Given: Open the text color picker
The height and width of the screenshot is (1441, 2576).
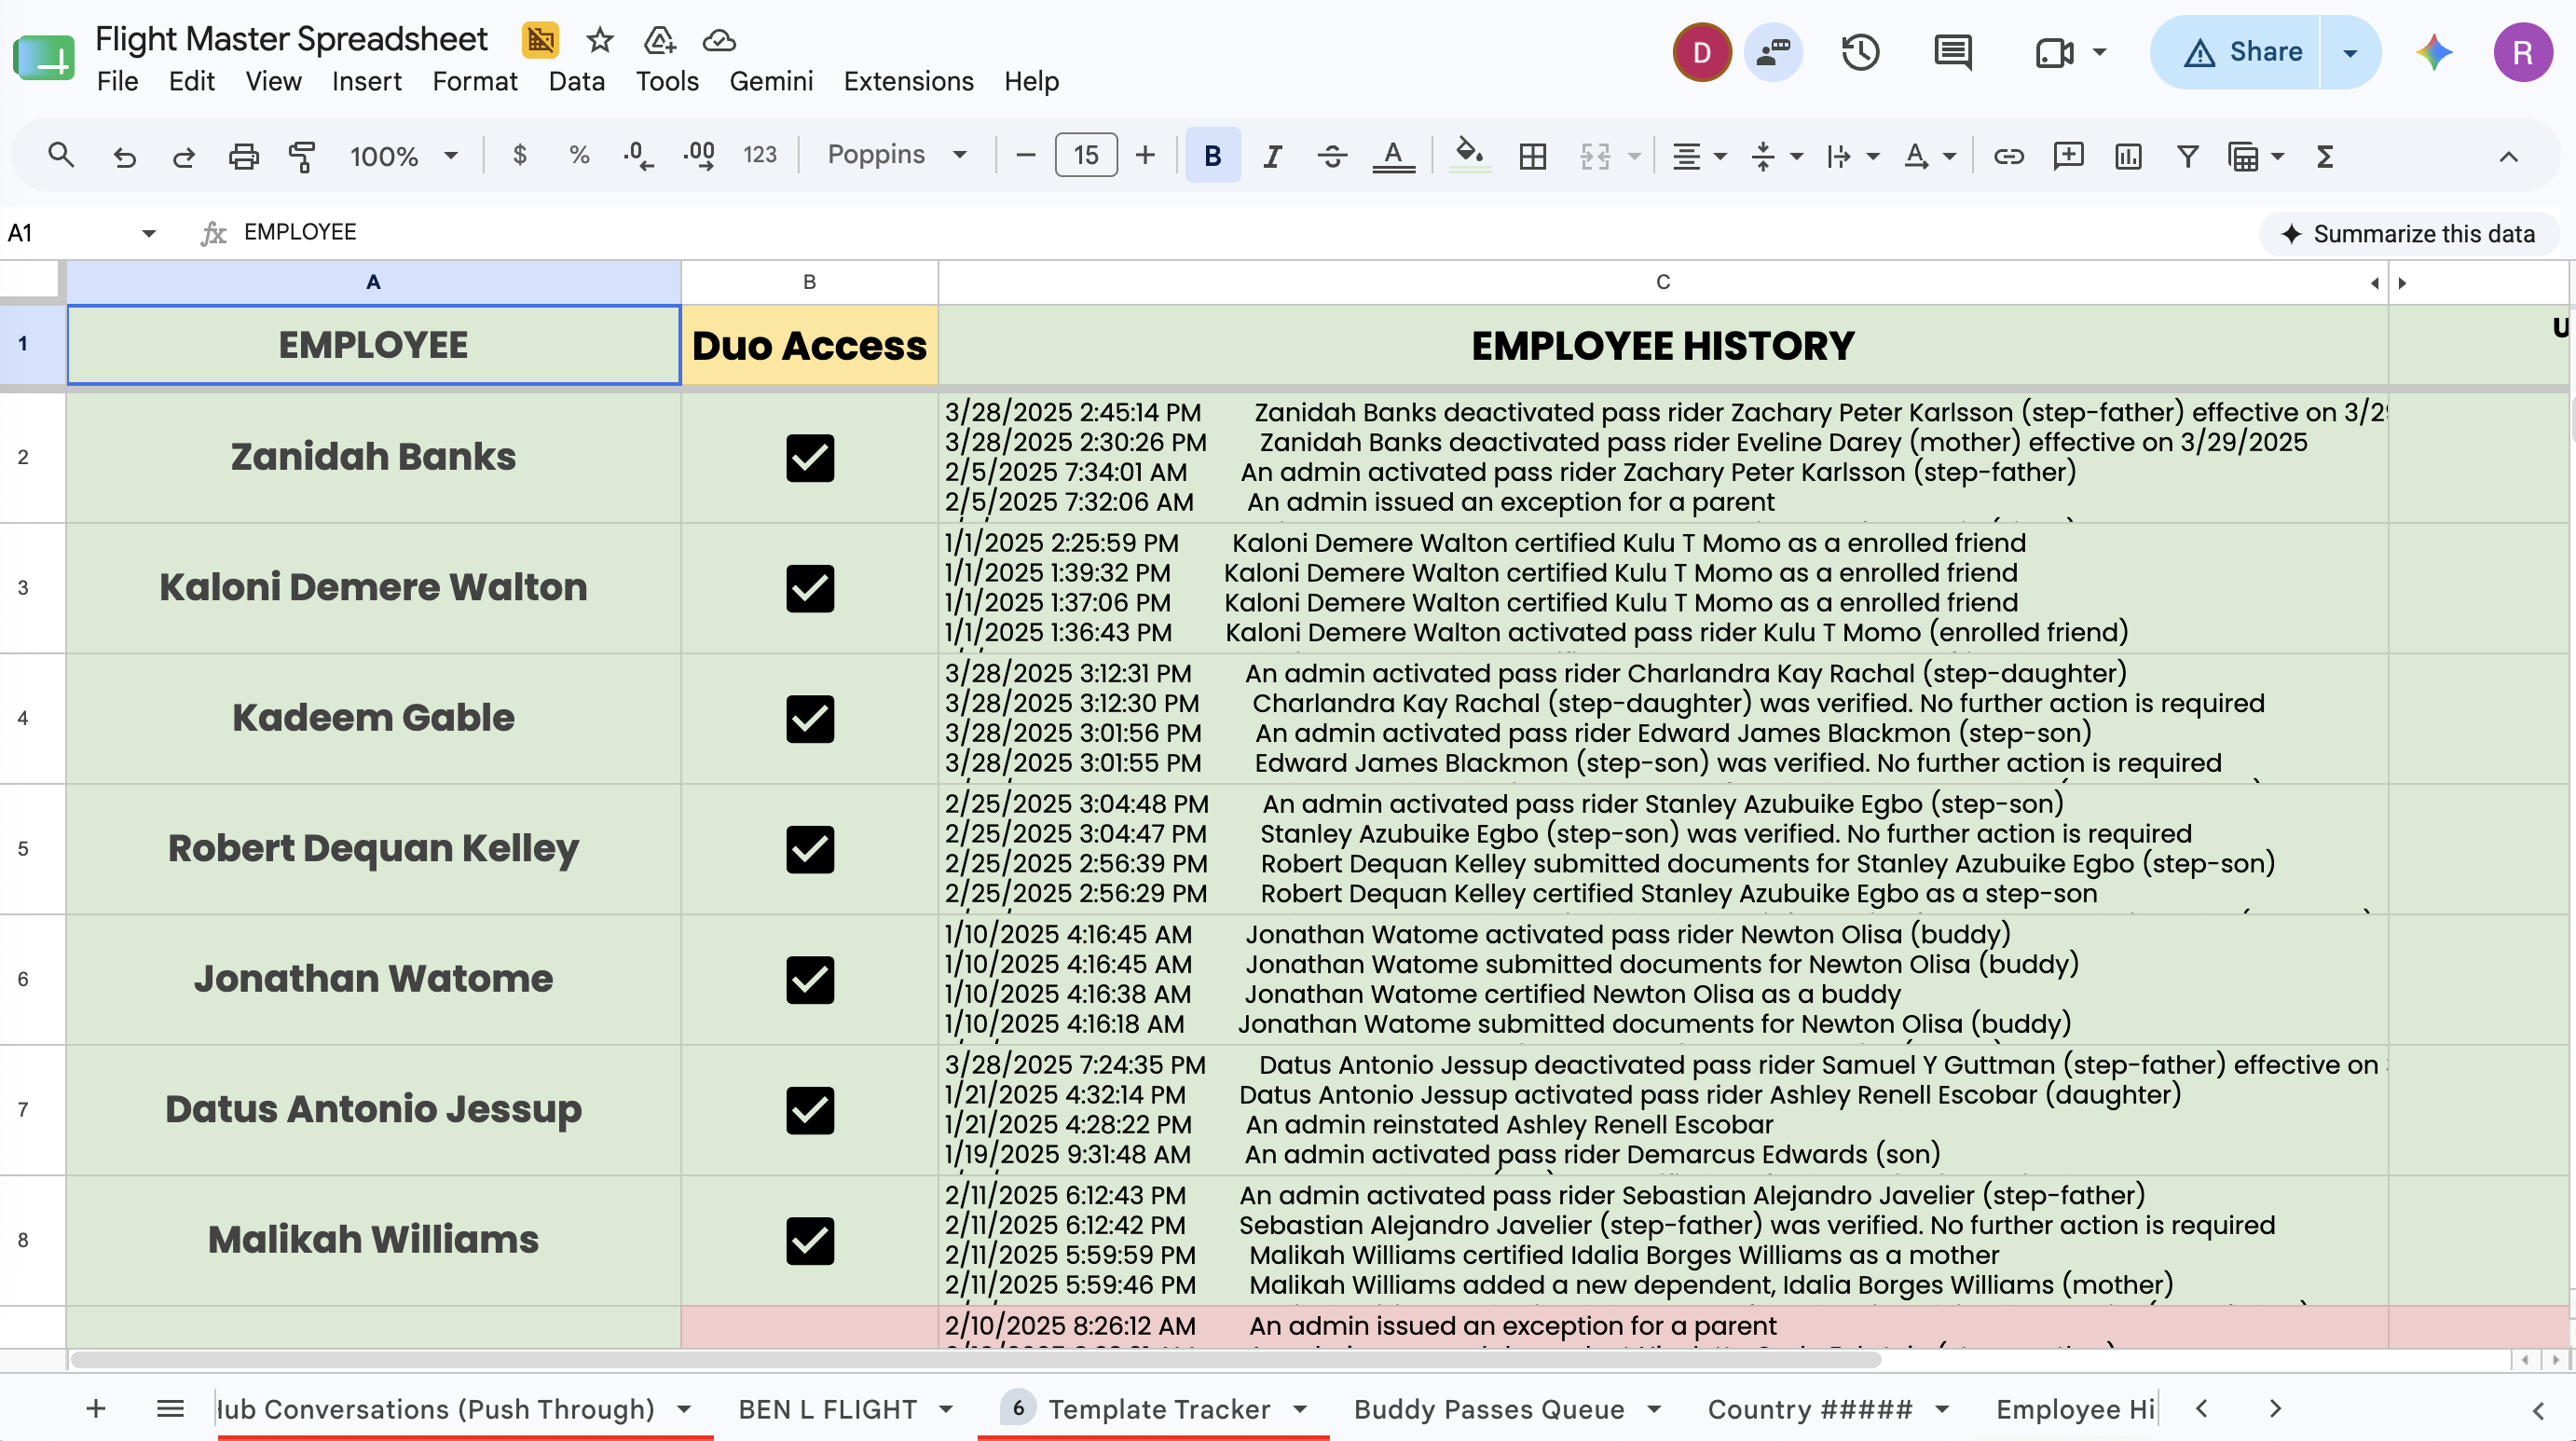Looking at the screenshot, I should pos(1393,156).
